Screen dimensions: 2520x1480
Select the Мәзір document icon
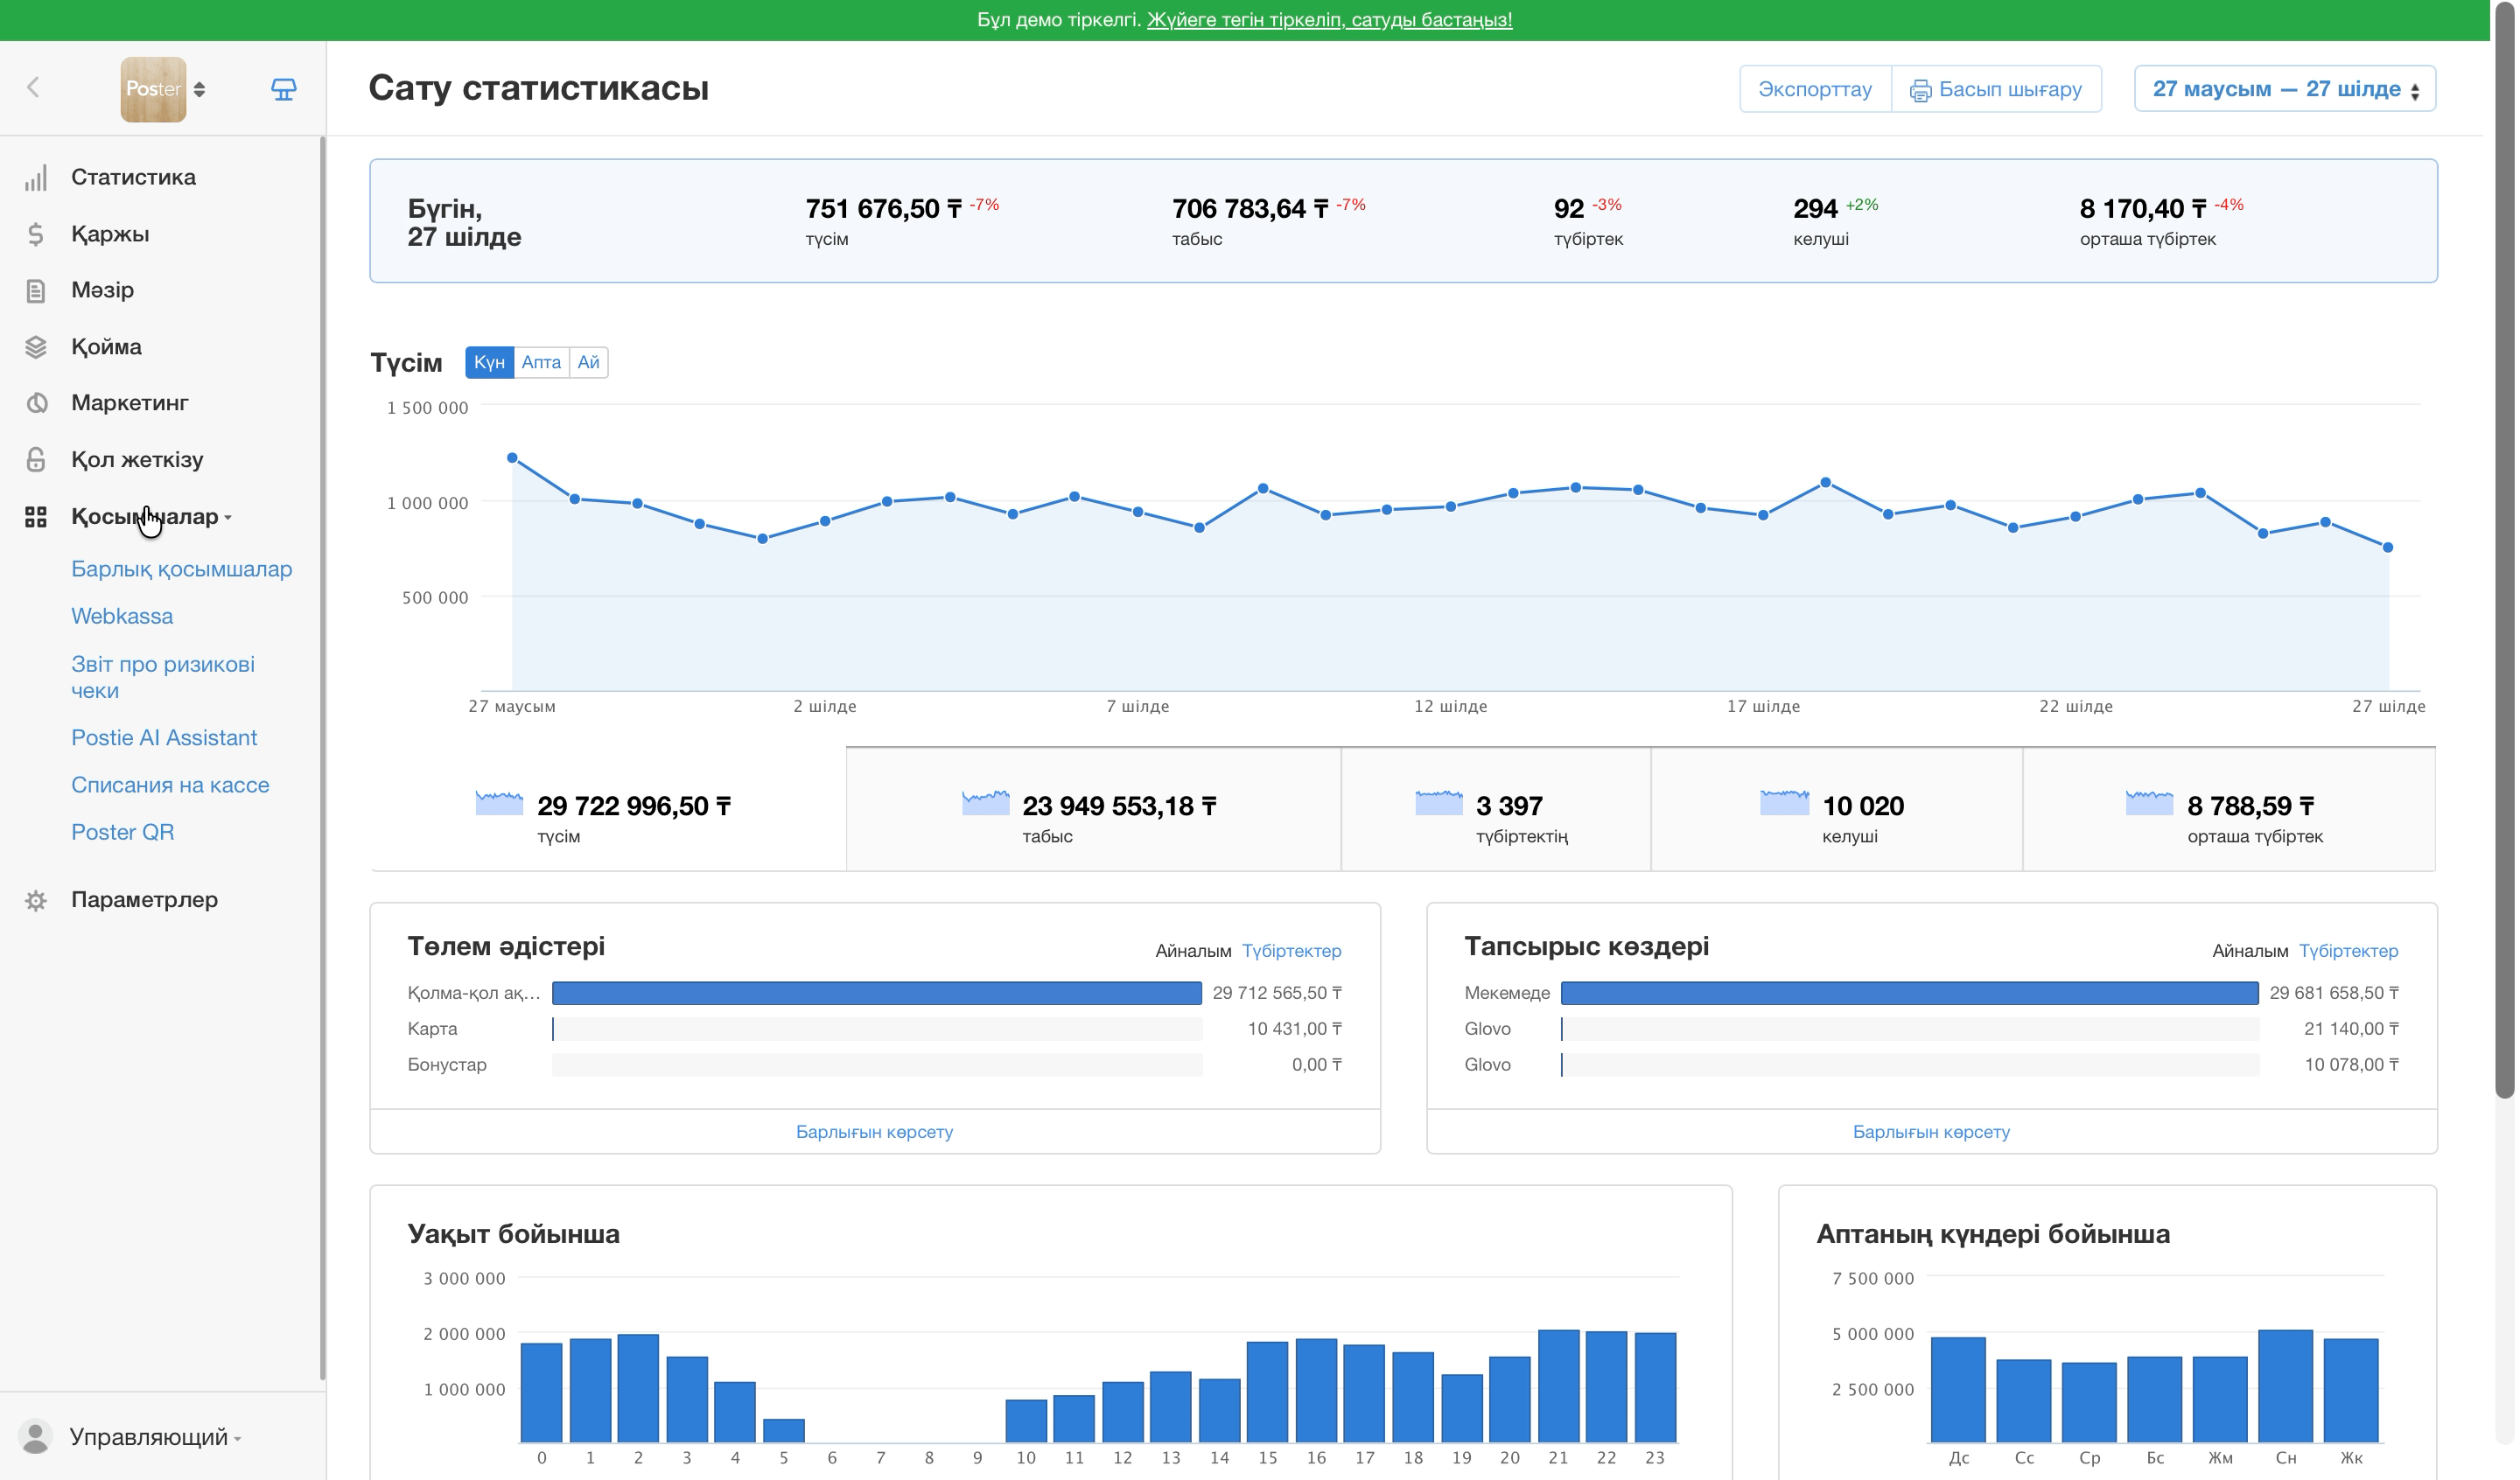coord(36,291)
